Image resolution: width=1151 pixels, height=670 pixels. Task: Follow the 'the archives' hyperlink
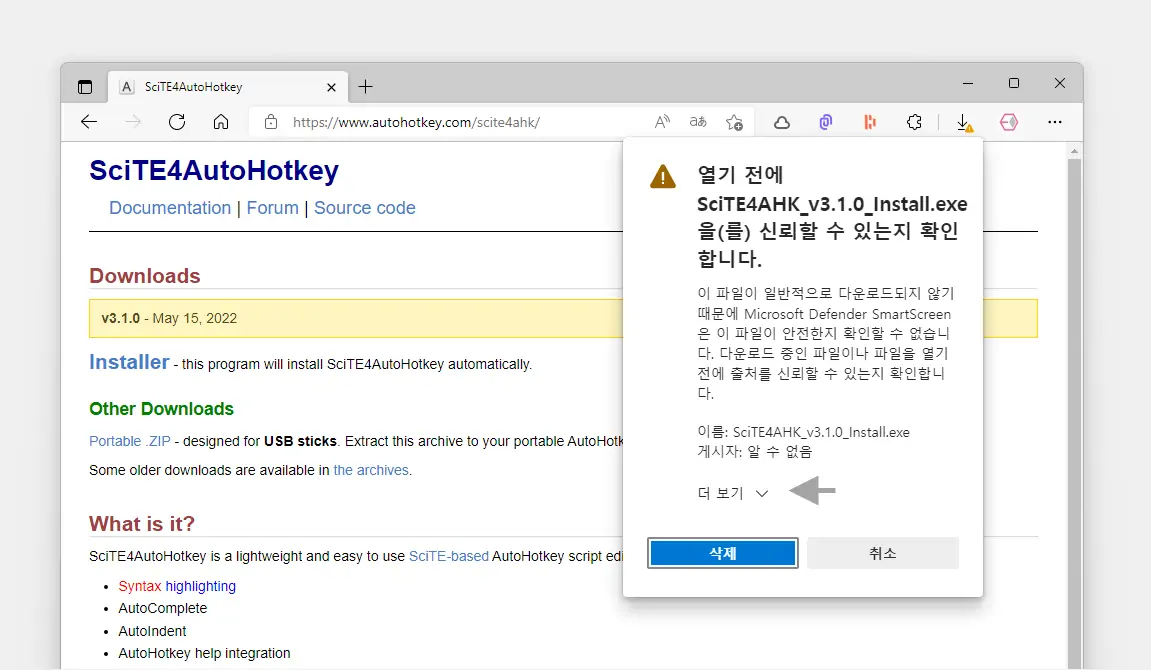tap(371, 469)
